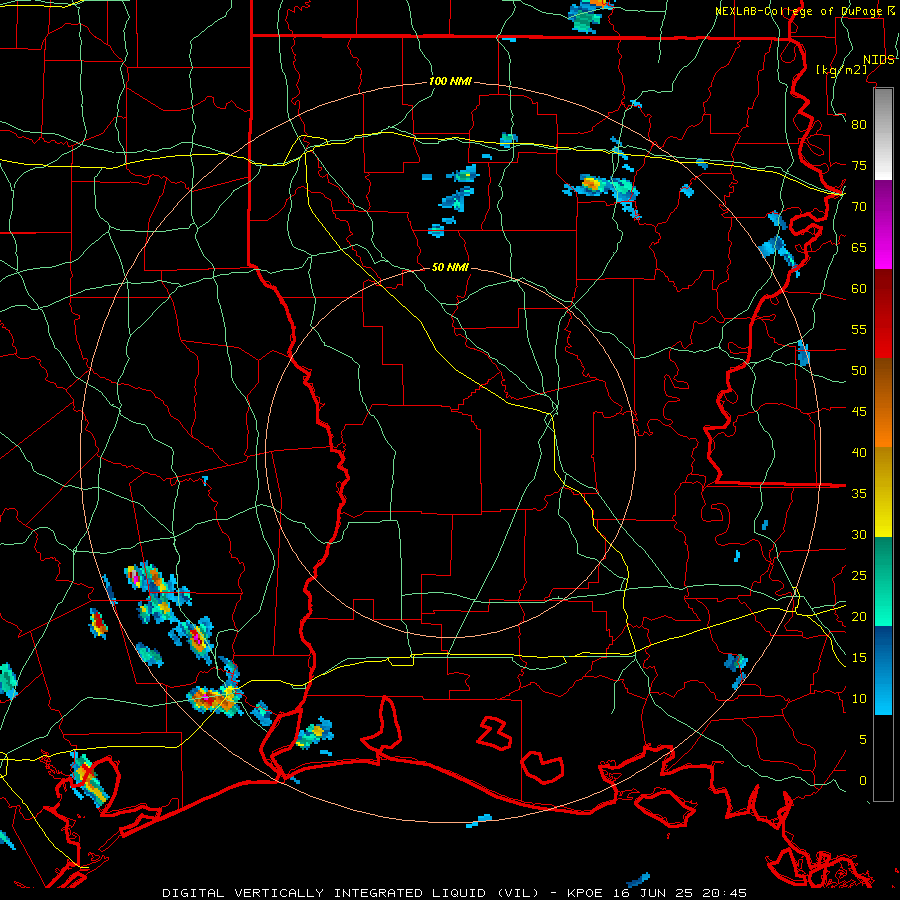Click the scale value "45"
The image size is (900, 900).
859,412
